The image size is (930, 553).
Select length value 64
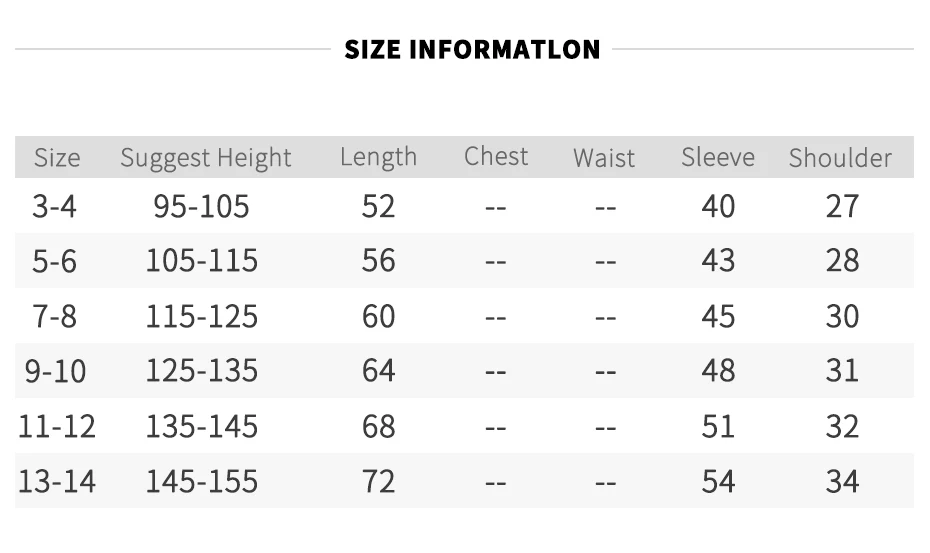click(x=378, y=371)
